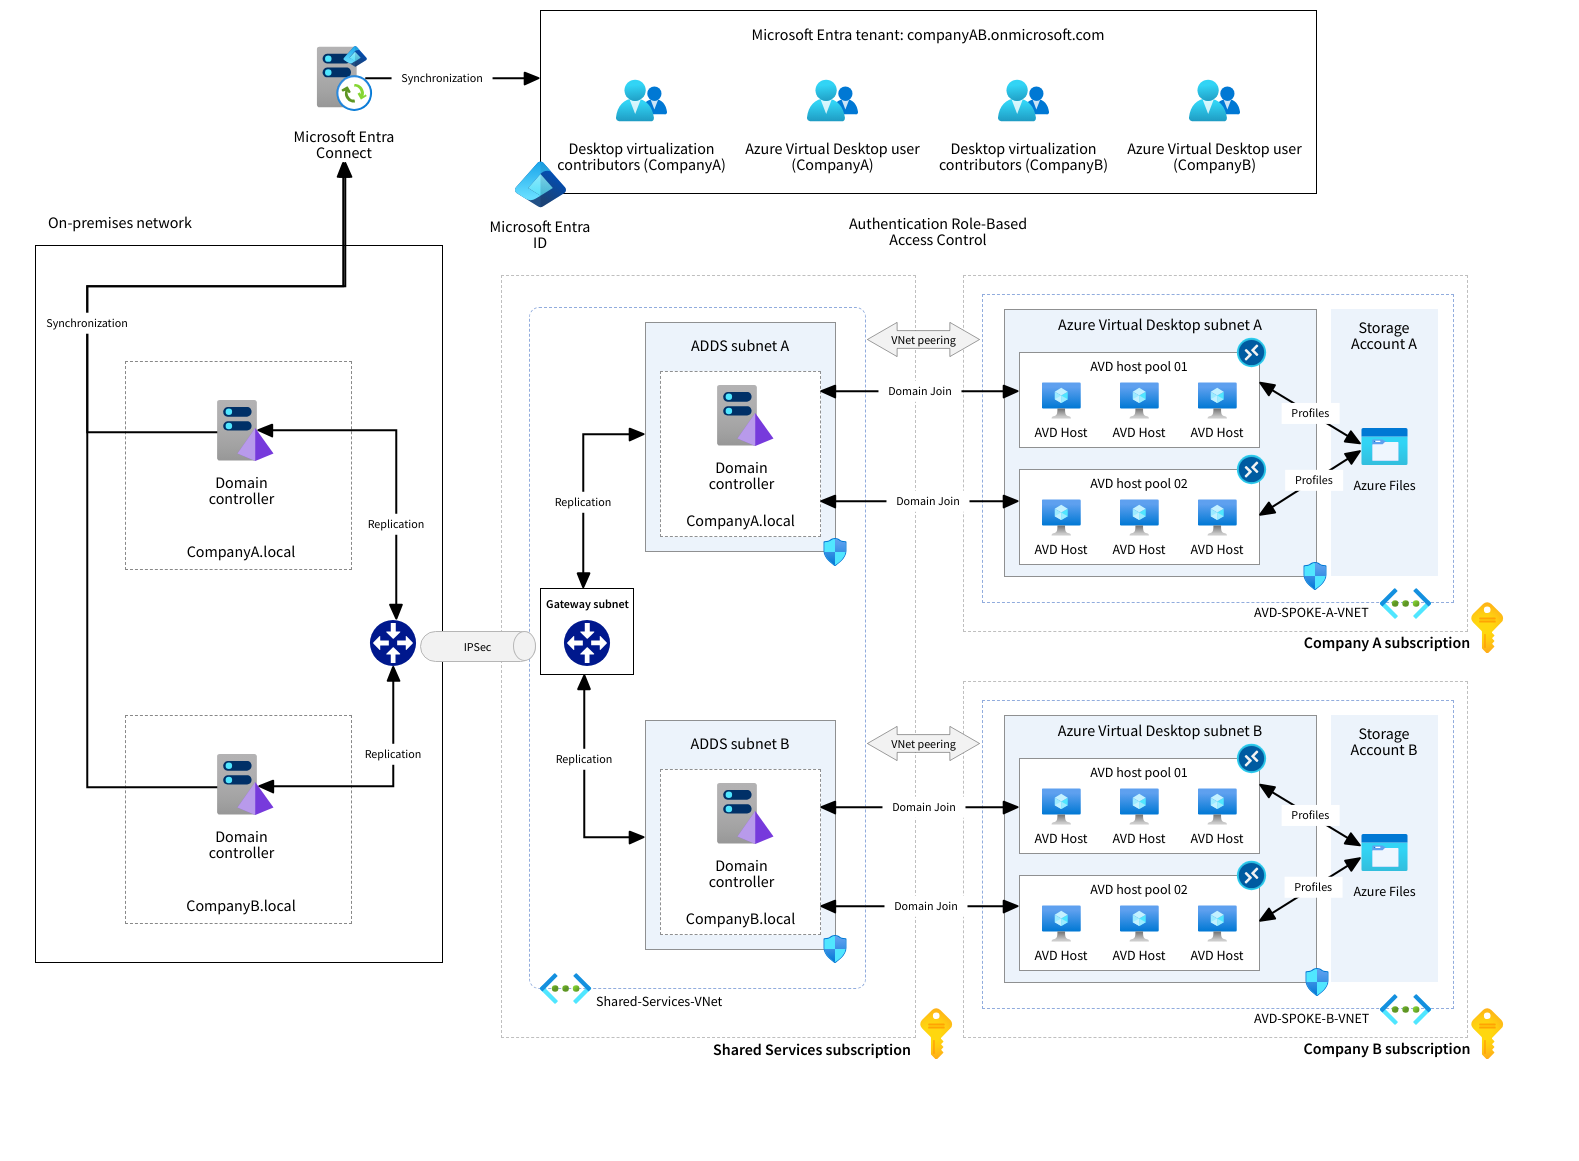Click the Microsoft Entra Connect server icon

pyautogui.click(x=343, y=78)
